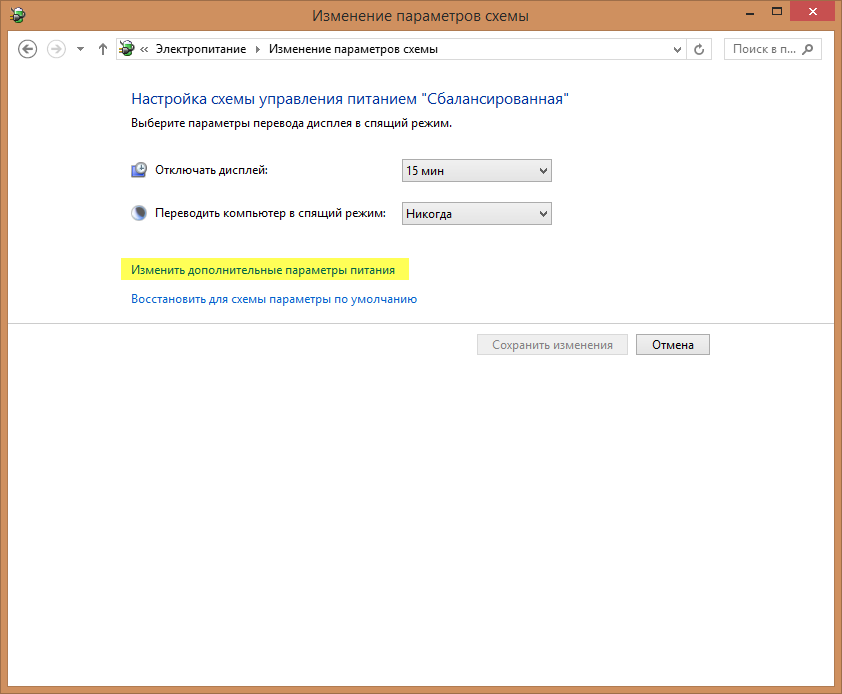Open the sleep mode Никогда dropdown
The width and height of the screenshot is (842, 694).
[476, 214]
